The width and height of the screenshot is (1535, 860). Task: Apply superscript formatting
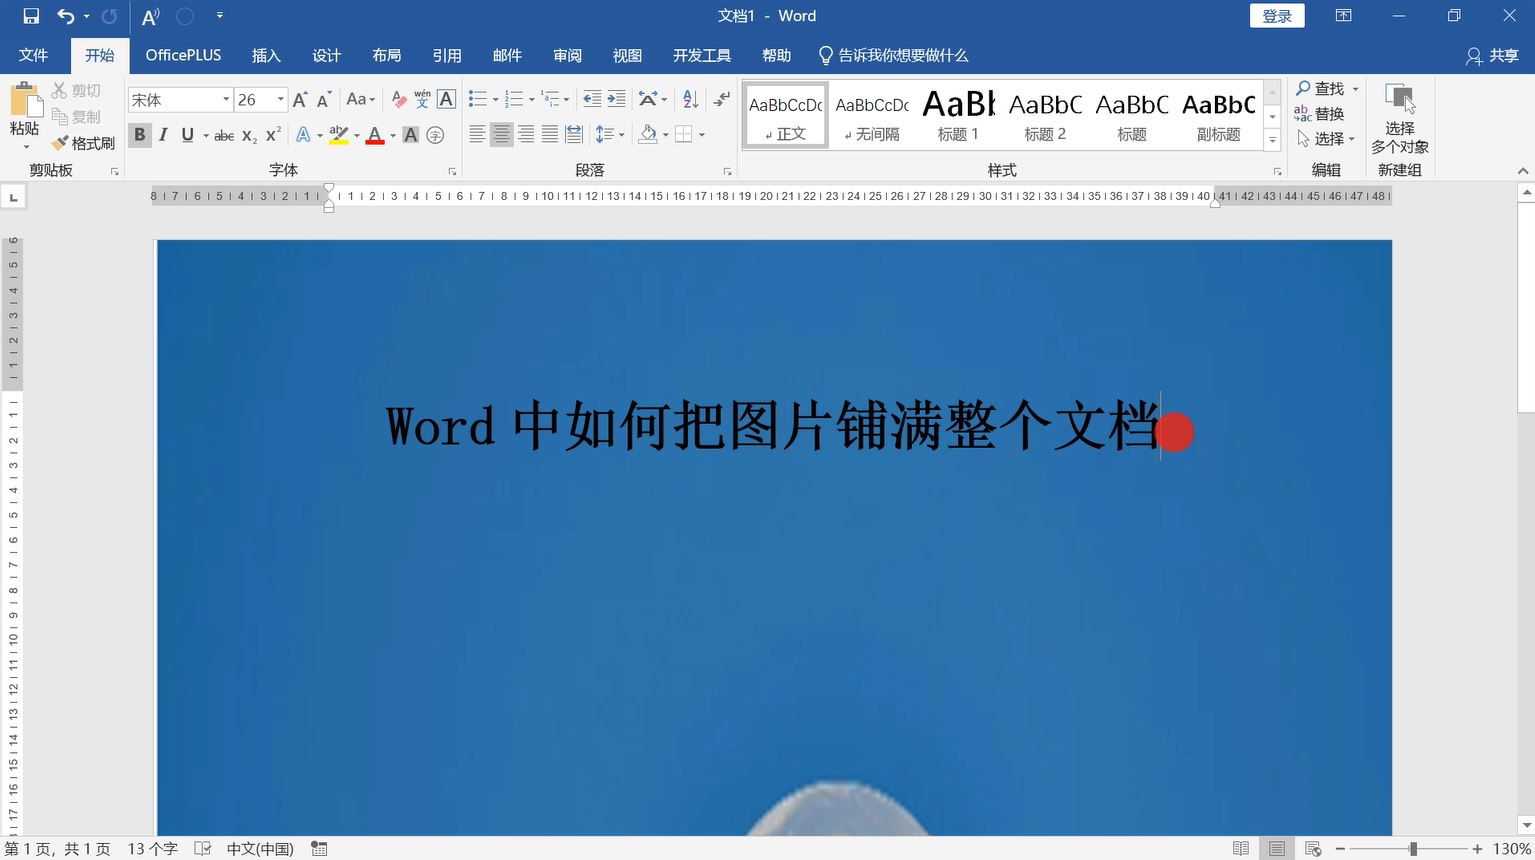pyautogui.click(x=273, y=135)
